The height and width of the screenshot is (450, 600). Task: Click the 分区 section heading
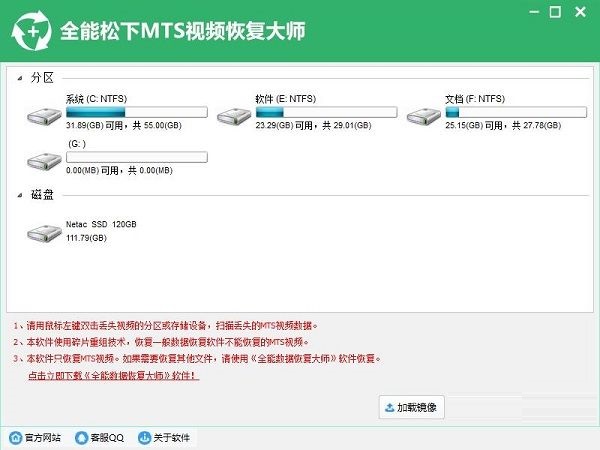pos(42,78)
